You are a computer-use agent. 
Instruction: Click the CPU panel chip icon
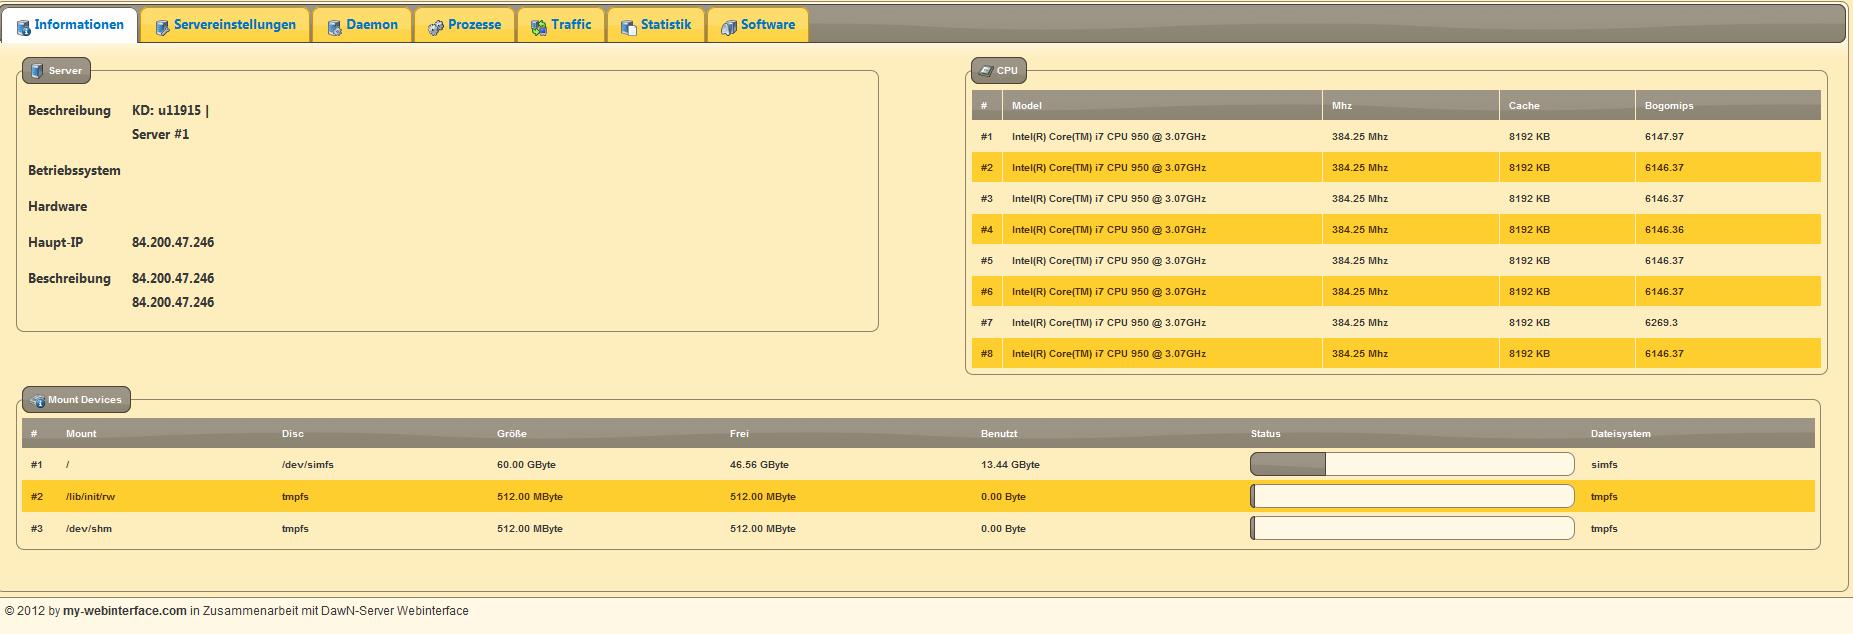(985, 71)
